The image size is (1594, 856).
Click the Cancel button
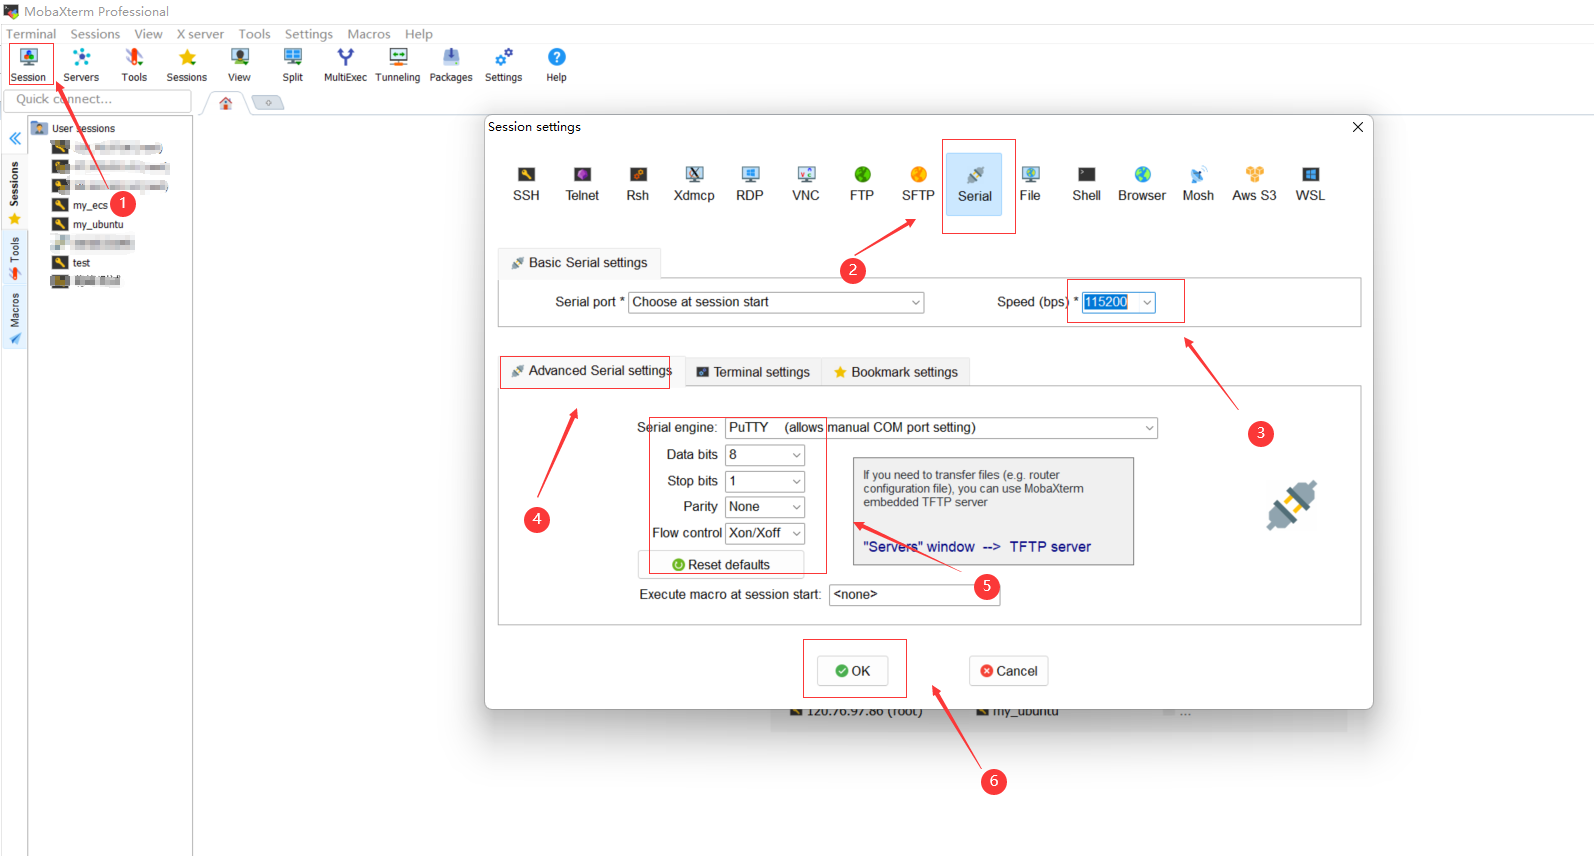click(x=1009, y=671)
